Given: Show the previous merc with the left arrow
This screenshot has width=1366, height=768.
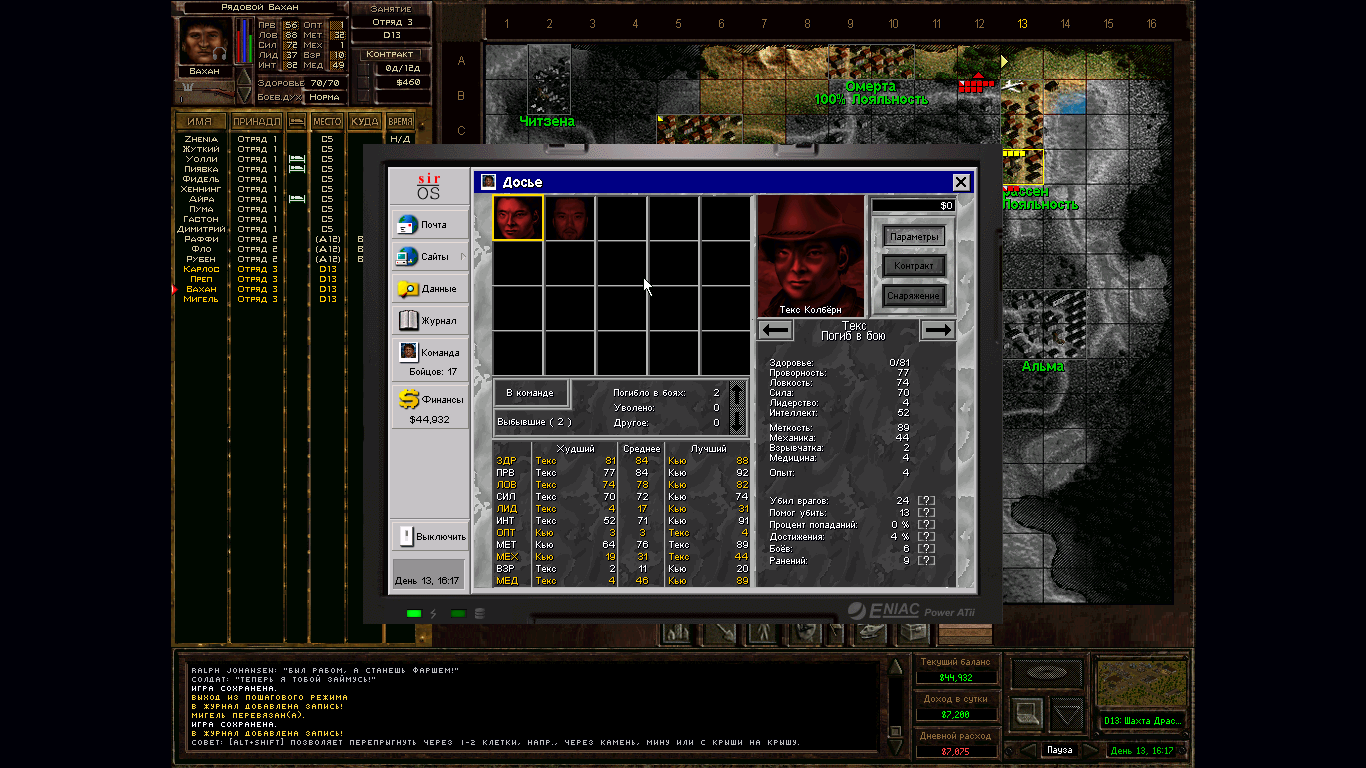Looking at the screenshot, I should click(775, 330).
